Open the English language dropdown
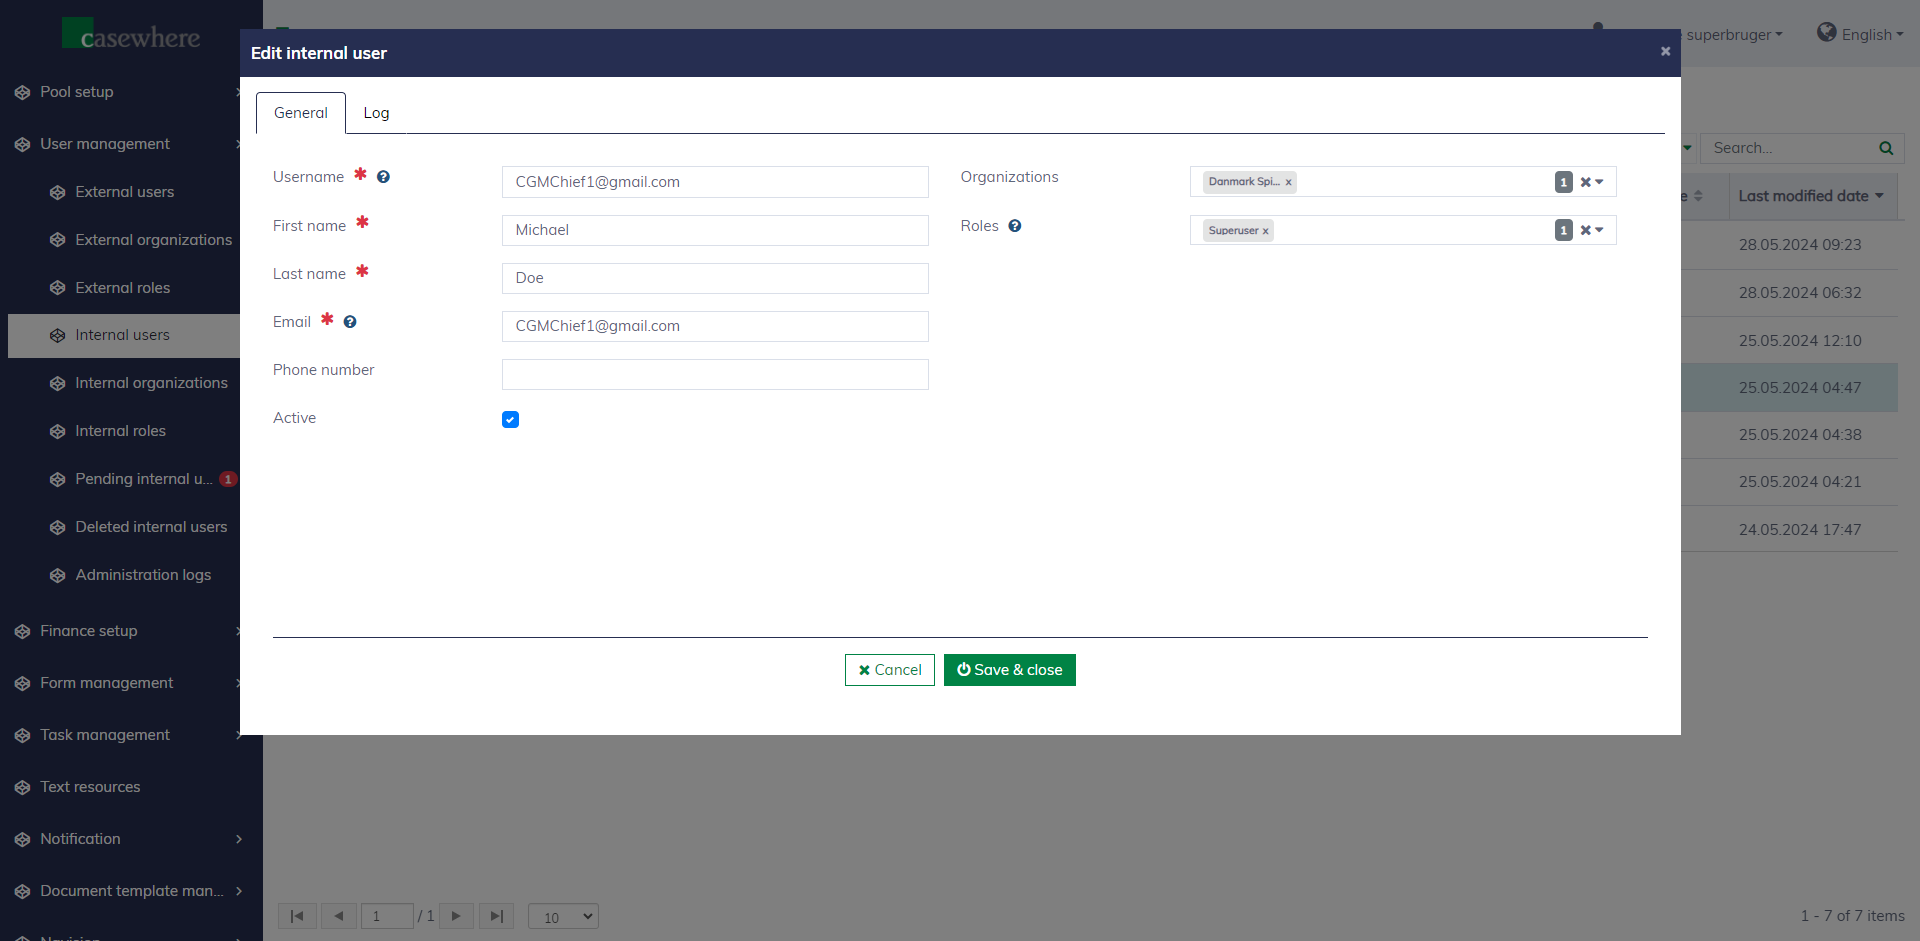Screen dimensions: 1920x941 (x=1860, y=35)
